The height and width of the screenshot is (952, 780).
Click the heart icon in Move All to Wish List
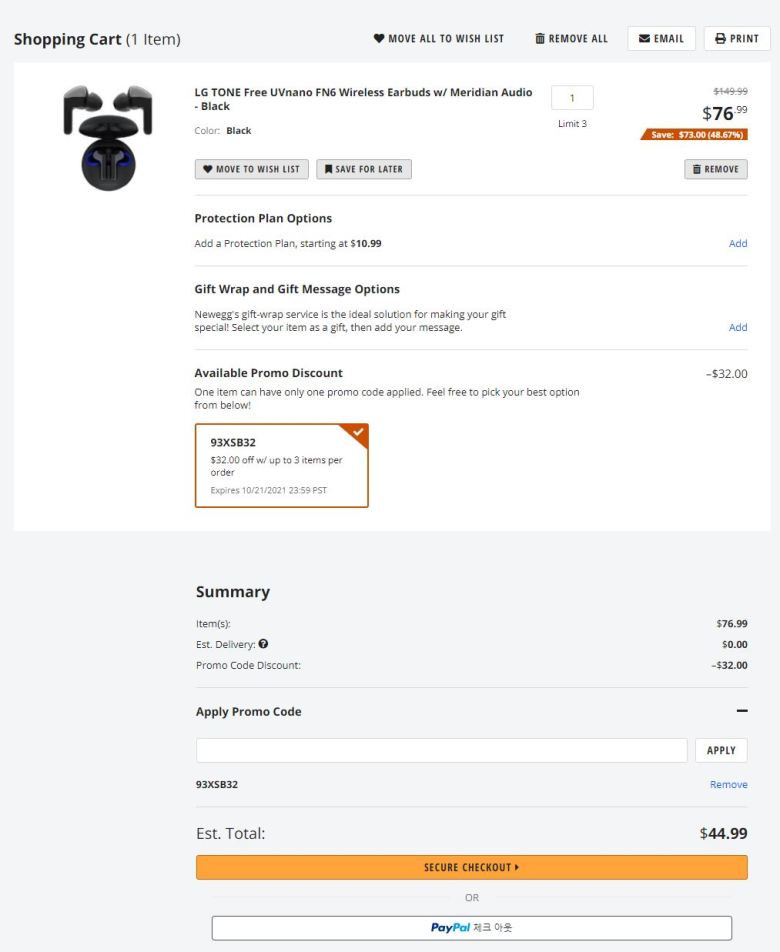pos(379,38)
